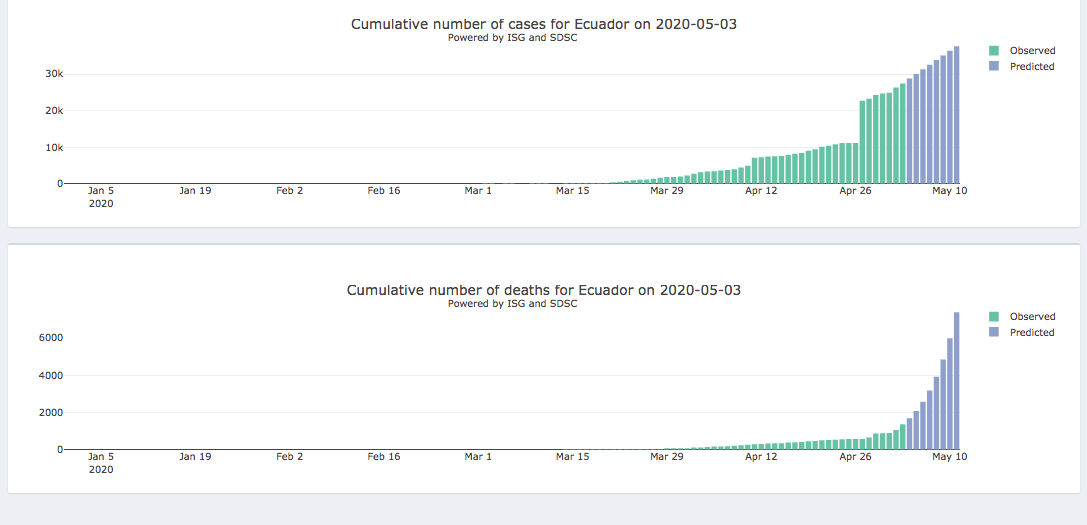The width and height of the screenshot is (1087, 525).
Task: Select tallest predicted bar in cases chart
Action: point(957,115)
